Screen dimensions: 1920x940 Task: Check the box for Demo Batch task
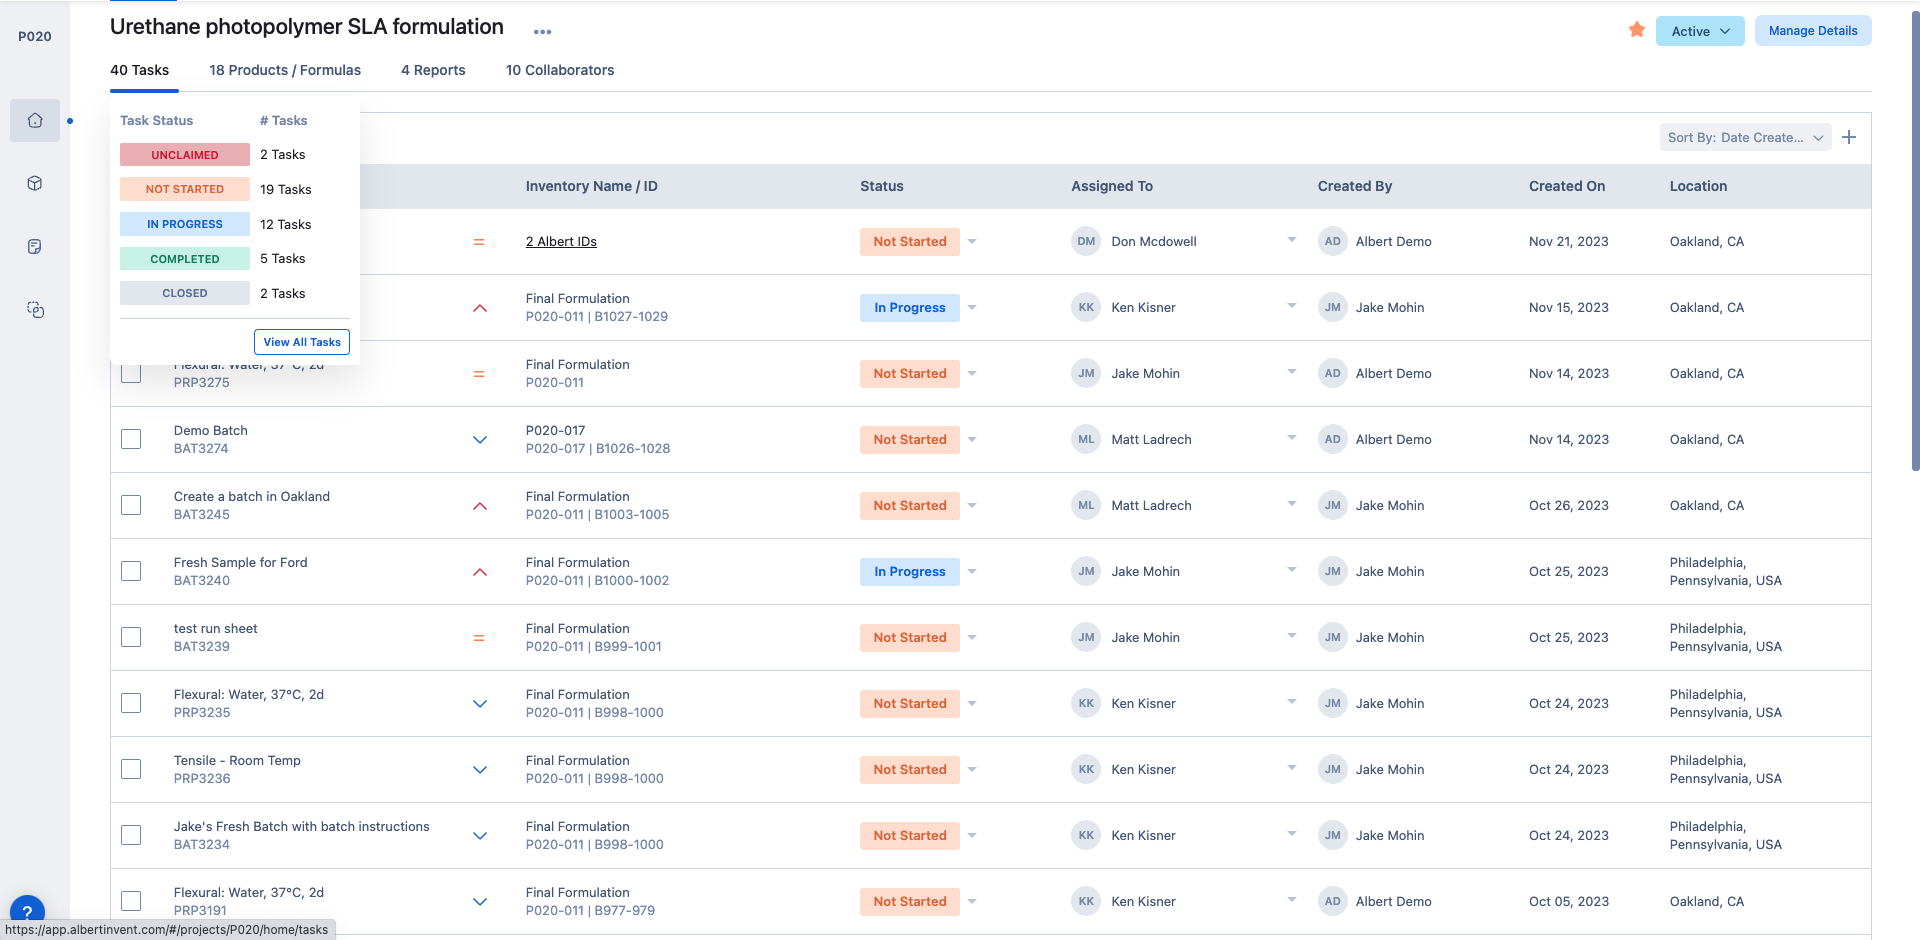(x=131, y=439)
